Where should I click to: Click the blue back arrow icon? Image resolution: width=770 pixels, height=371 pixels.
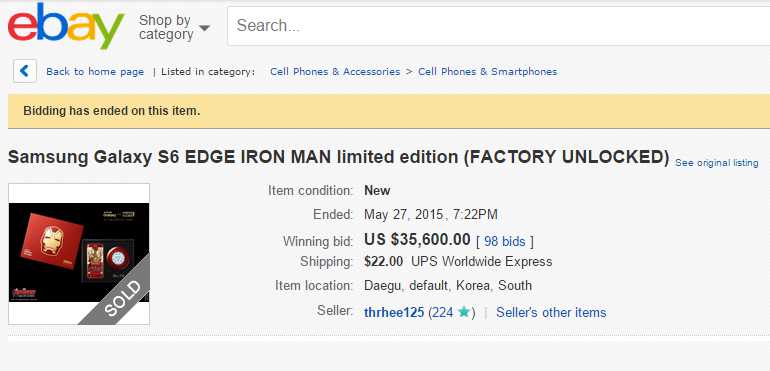tap(25, 71)
